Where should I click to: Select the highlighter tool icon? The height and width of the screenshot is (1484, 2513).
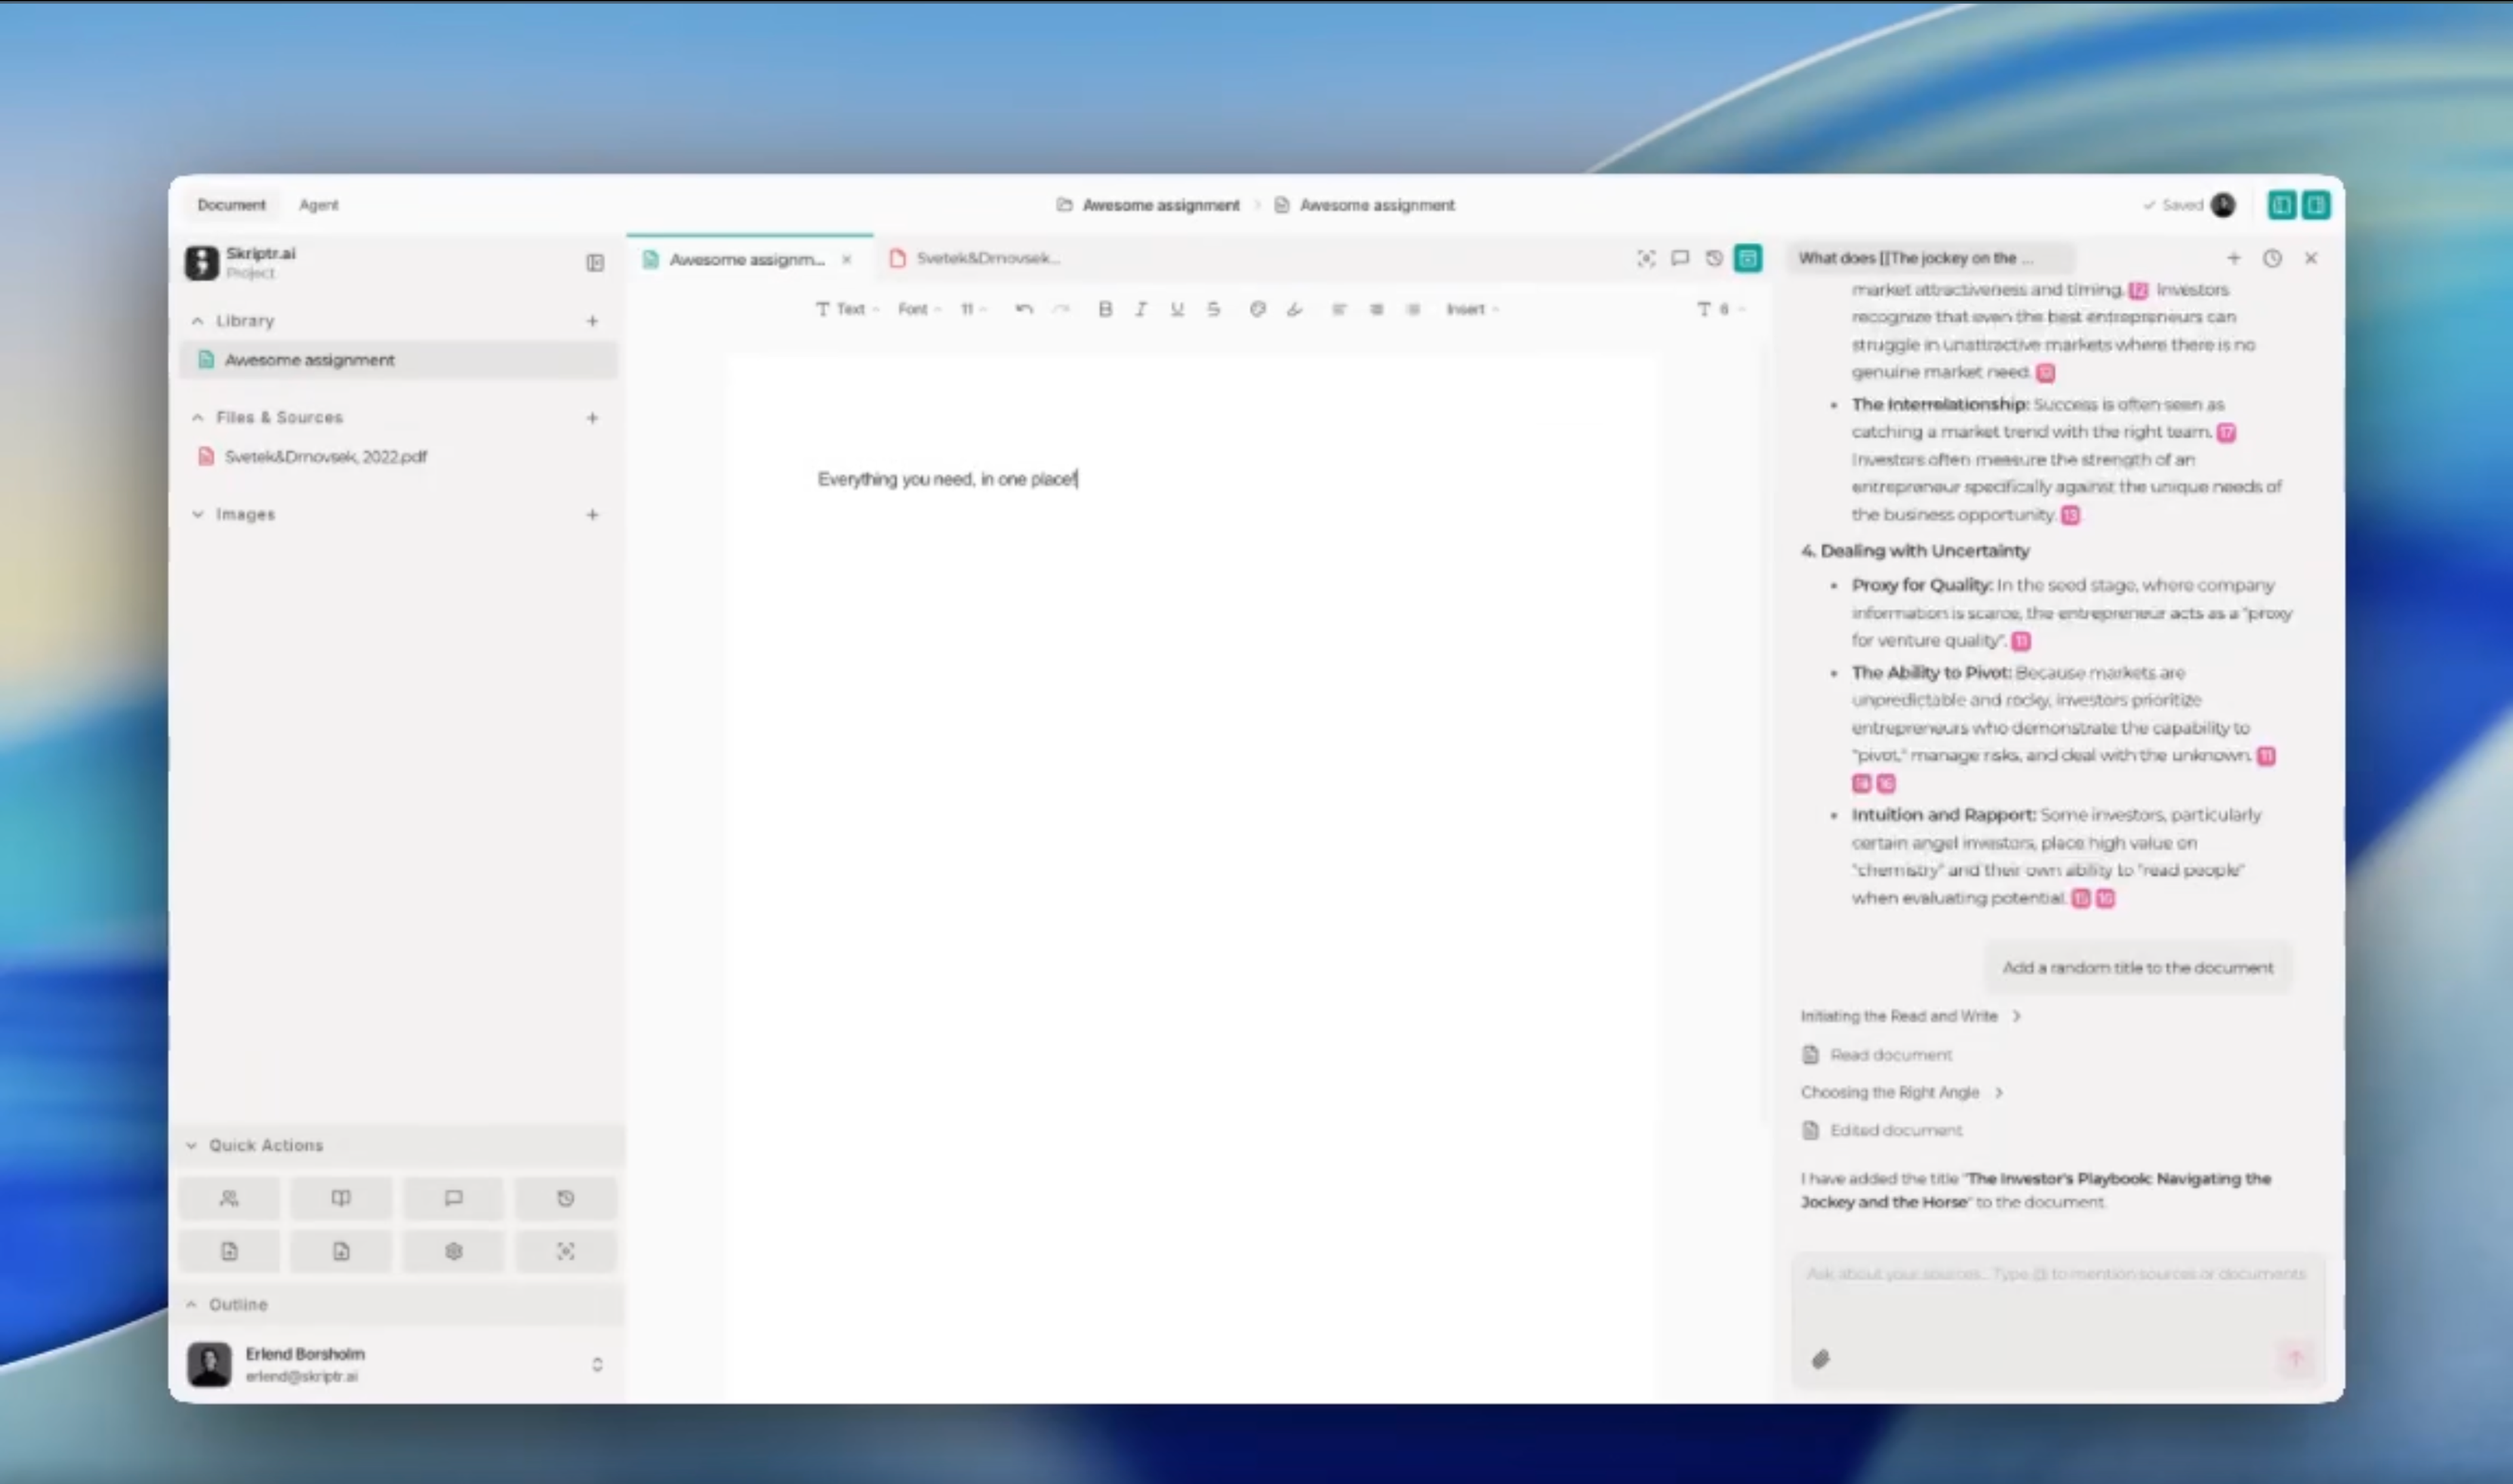[1295, 309]
